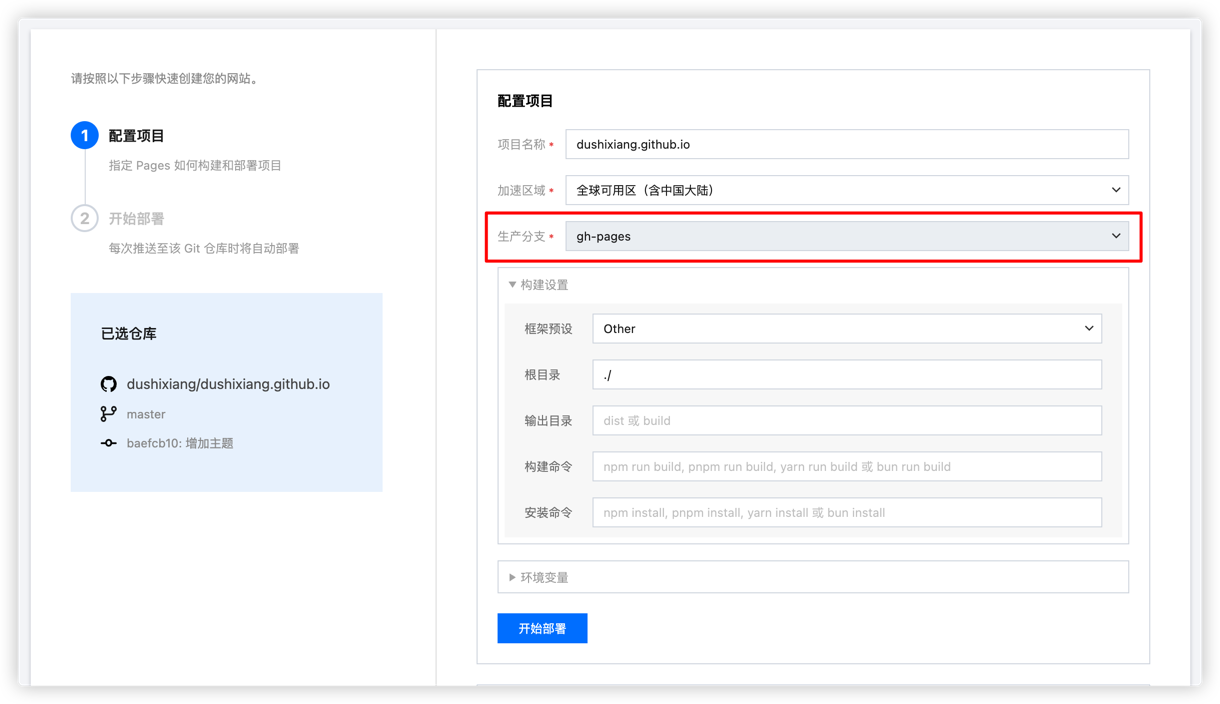The height and width of the screenshot is (704, 1220).
Task: Click the 构建命令 build command field
Action: click(846, 466)
